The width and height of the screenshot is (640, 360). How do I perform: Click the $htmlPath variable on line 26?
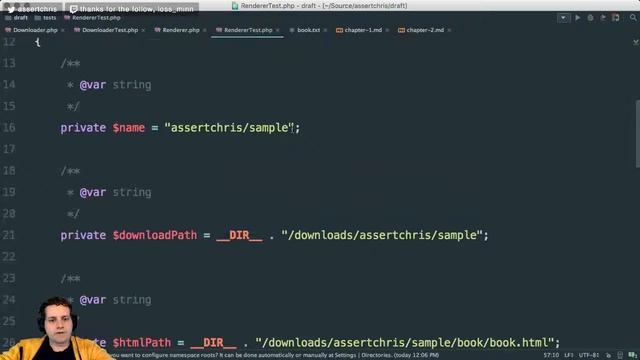pyautogui.click(x=142, y=343)
